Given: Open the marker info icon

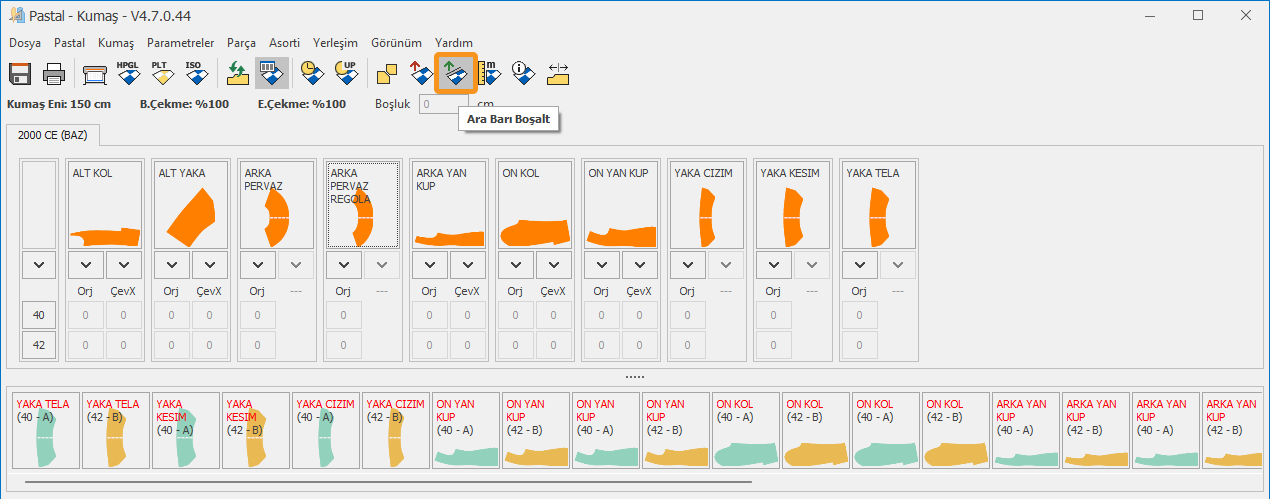Looking at the screenshot, I should (523, 73).
